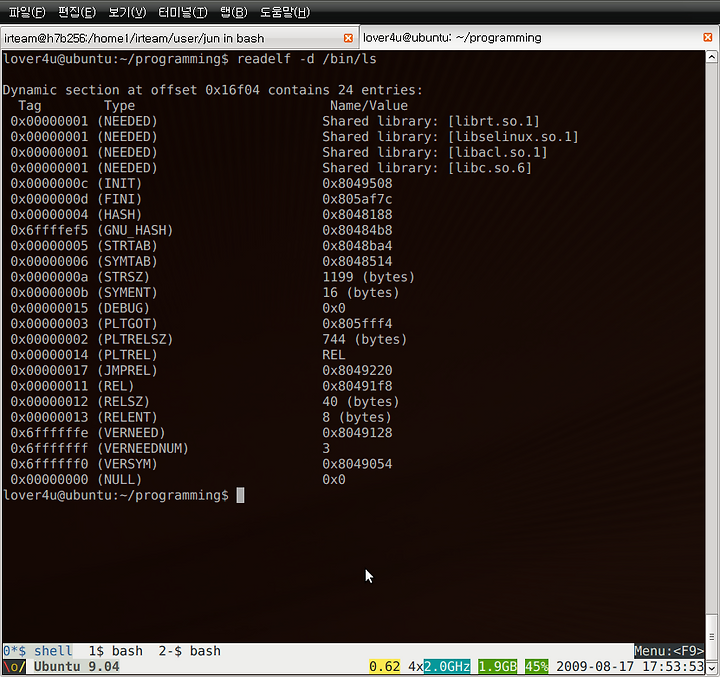Viewport: 720px width, 677px height.
Task: Click the (RELENT) type entry
Action: [x=127, y=418]
